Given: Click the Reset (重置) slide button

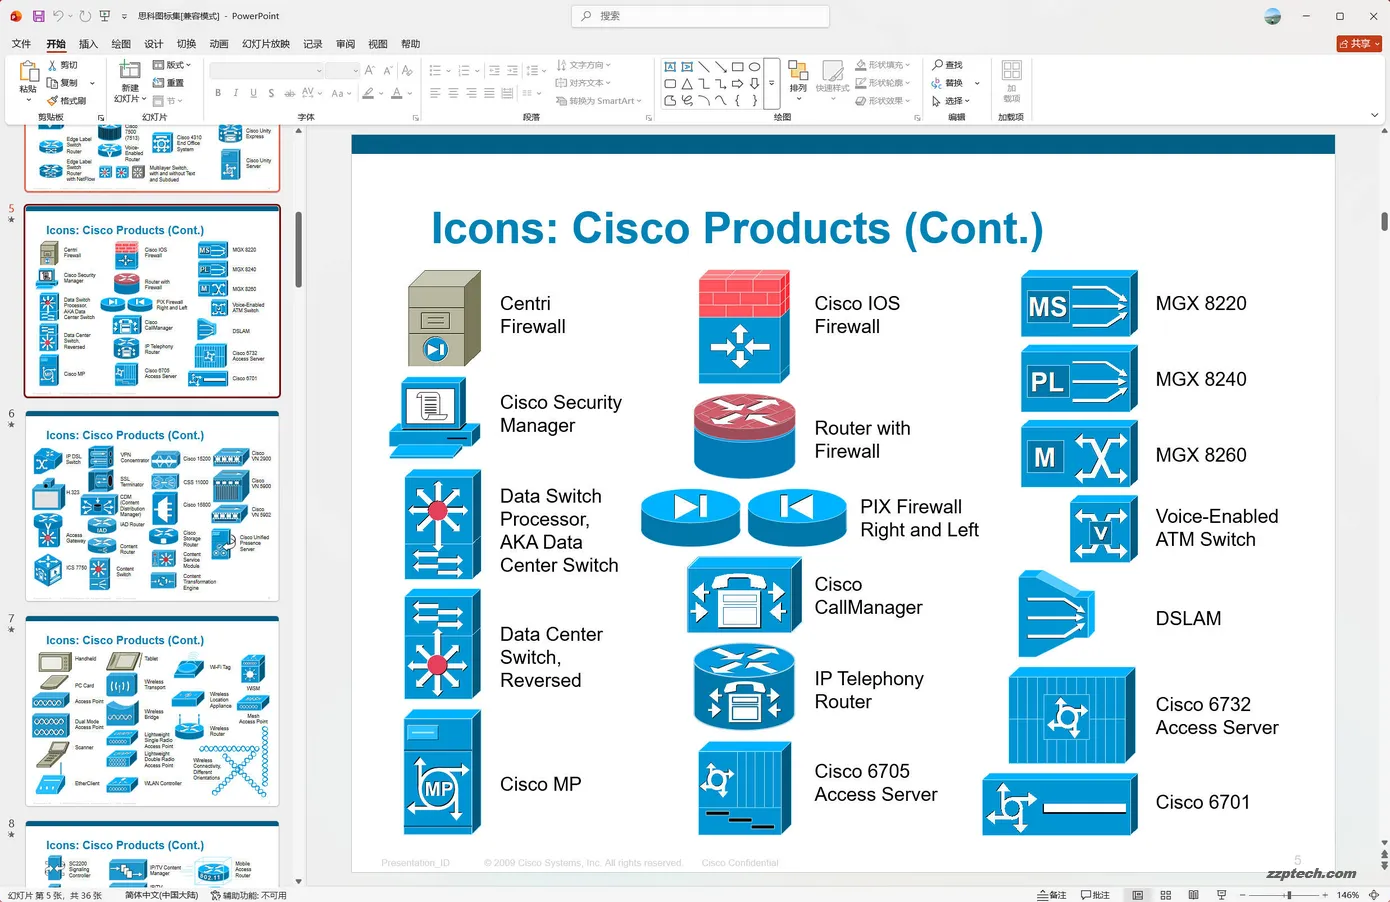Looking at the screenshot, I should (168, 83).
